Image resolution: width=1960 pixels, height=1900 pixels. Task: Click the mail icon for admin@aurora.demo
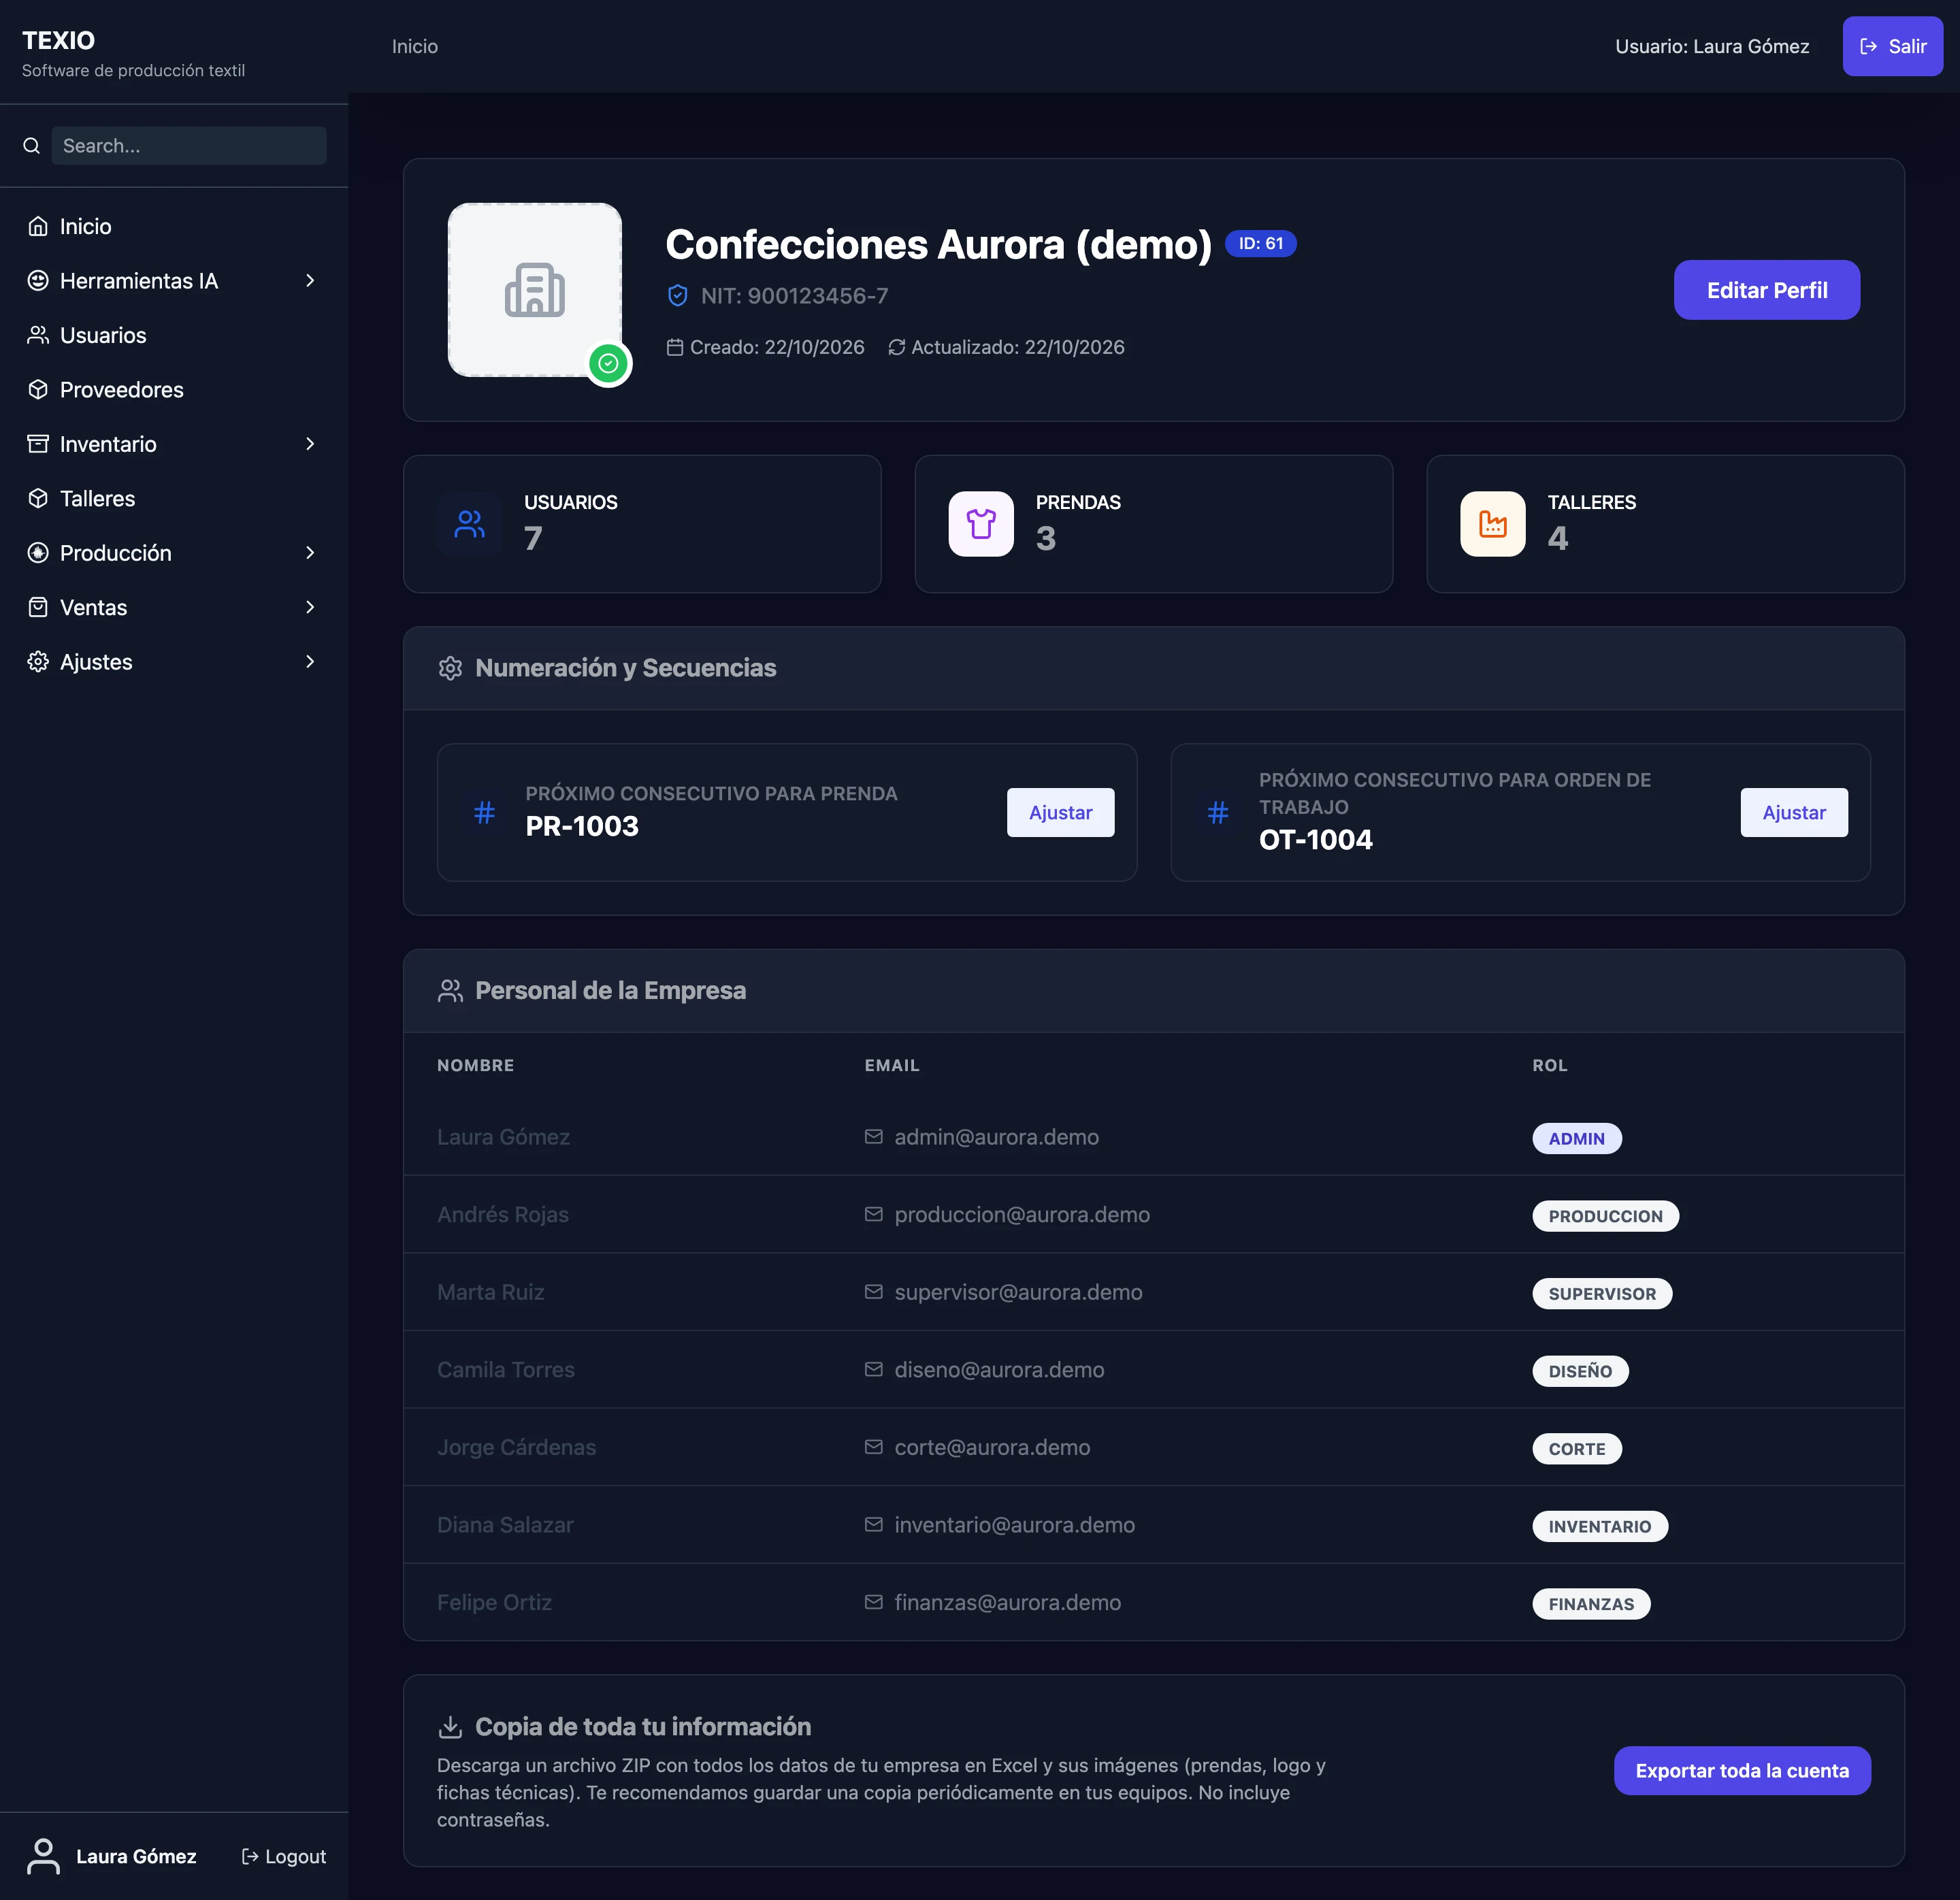pyautogui.click(x=874, y=1137)
